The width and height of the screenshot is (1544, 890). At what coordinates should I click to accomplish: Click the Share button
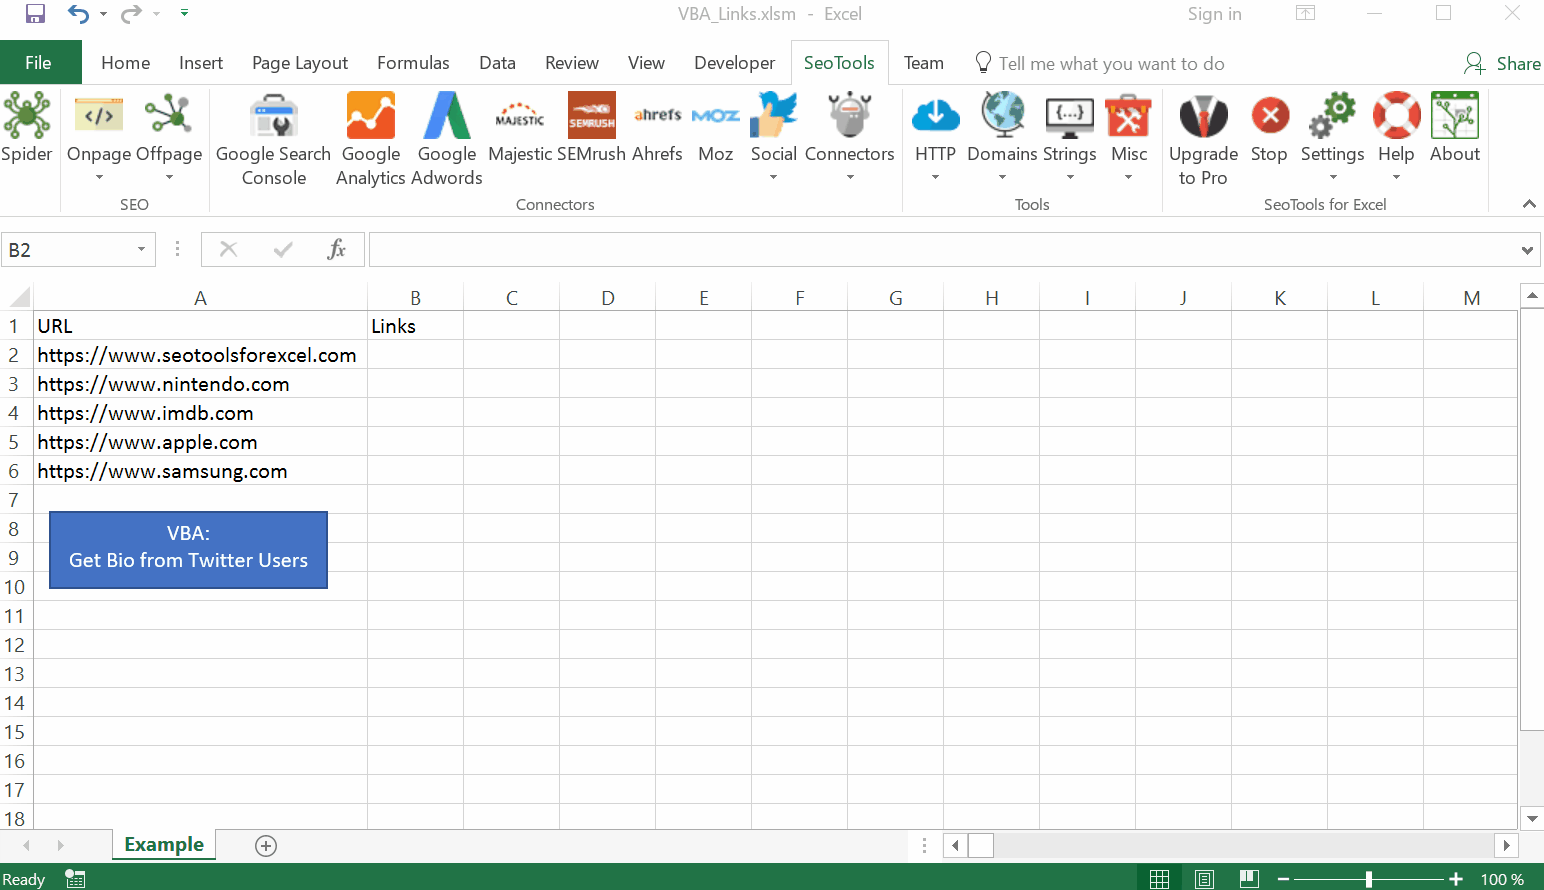tap(1502, 63)
